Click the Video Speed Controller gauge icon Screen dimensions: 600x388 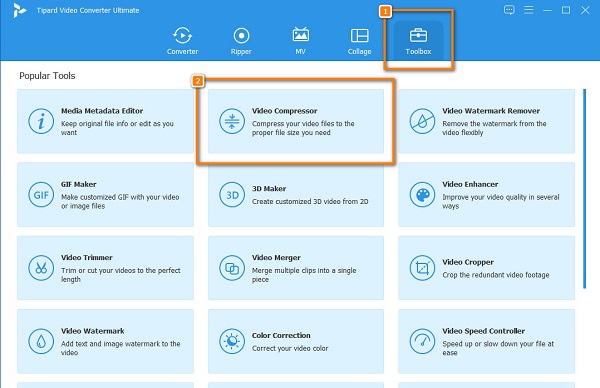tap(422, 341)
